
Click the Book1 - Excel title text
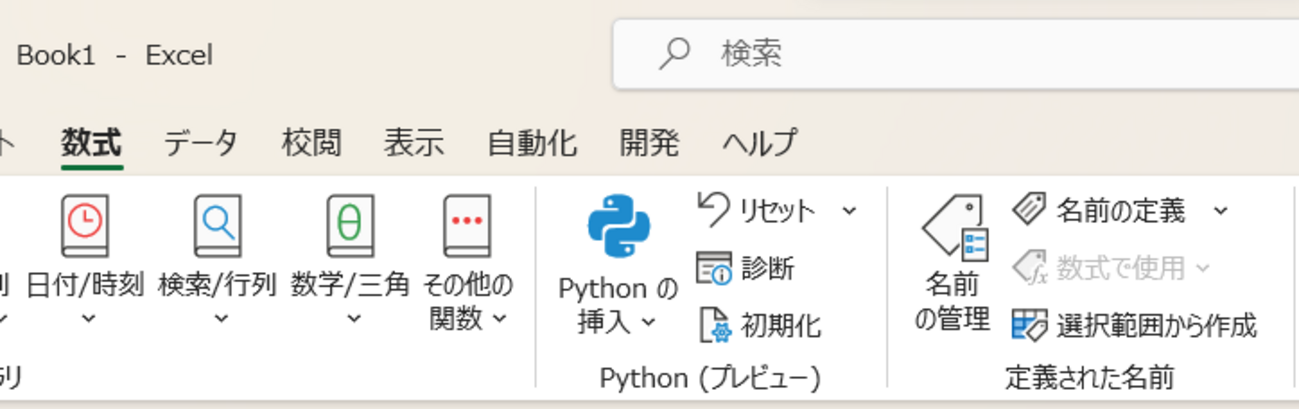click(115, 55)
